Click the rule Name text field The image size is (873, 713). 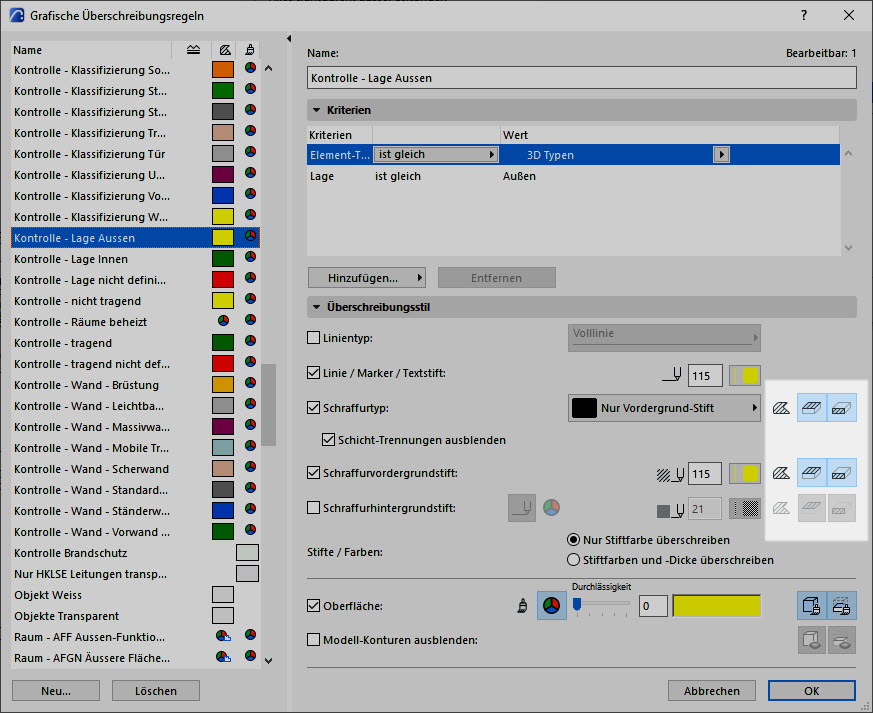pos(582,78)
